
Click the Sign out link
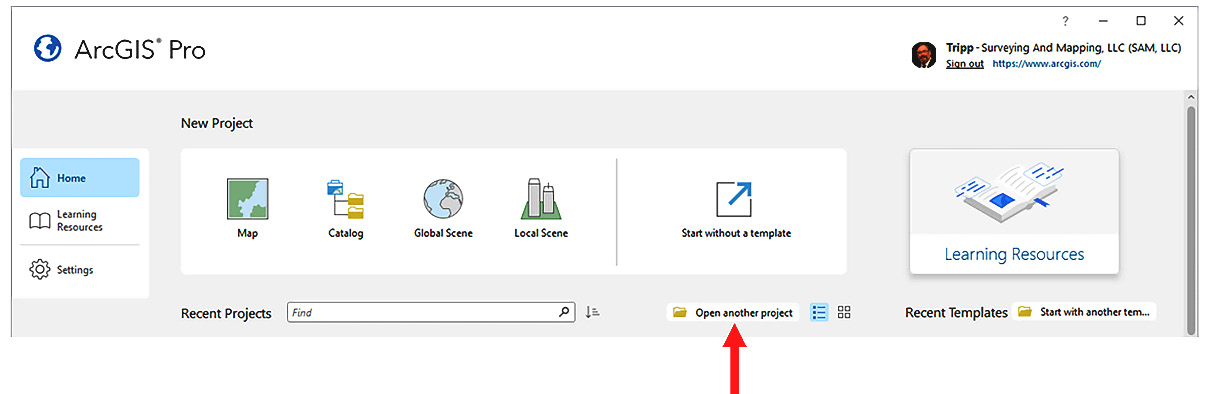[x=965, y=64]
